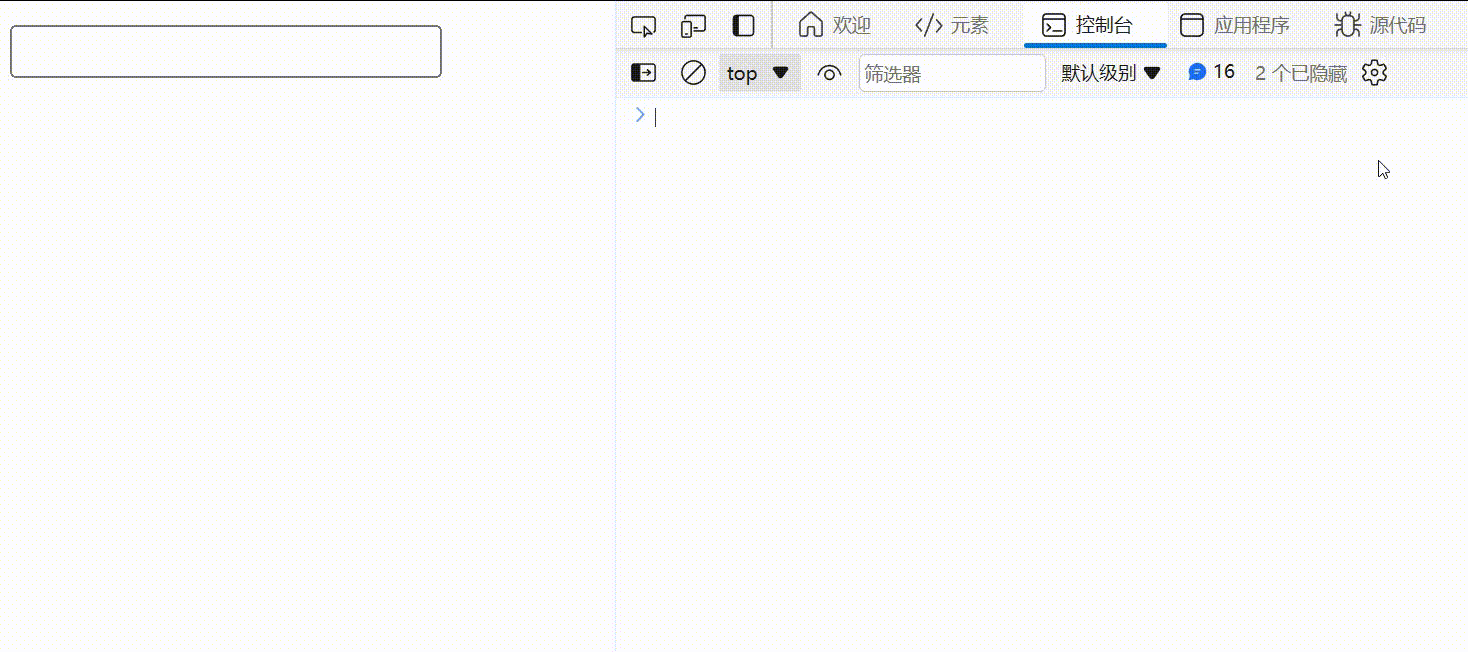The width and height of the screenshot is (1468, 652).
Task: Open the console sidebar
Action: tap(643, 72)
